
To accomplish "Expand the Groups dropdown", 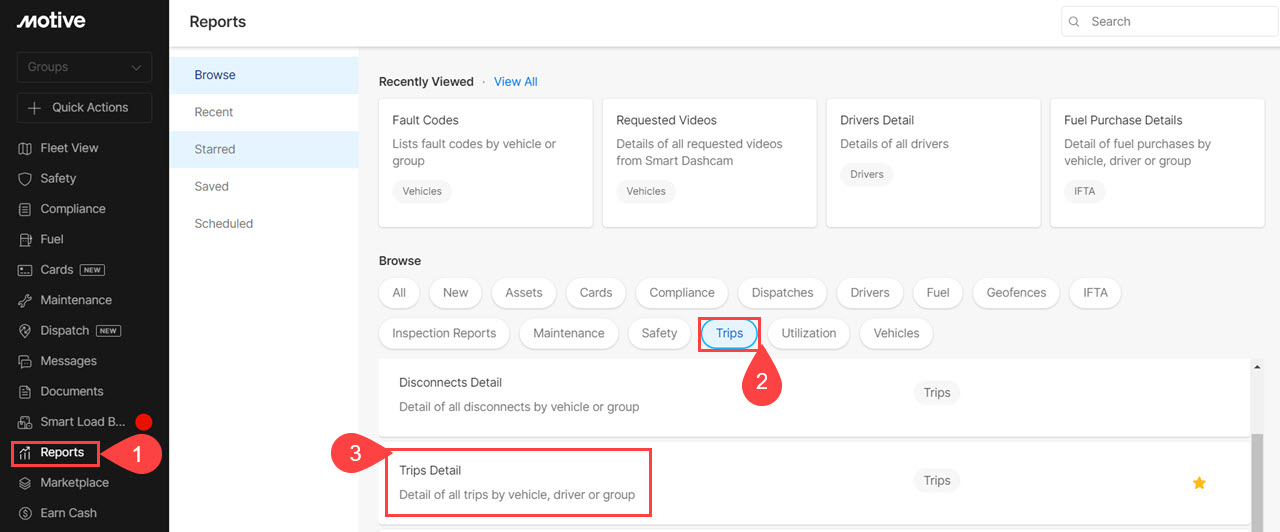I will click(x=84, y=67).
